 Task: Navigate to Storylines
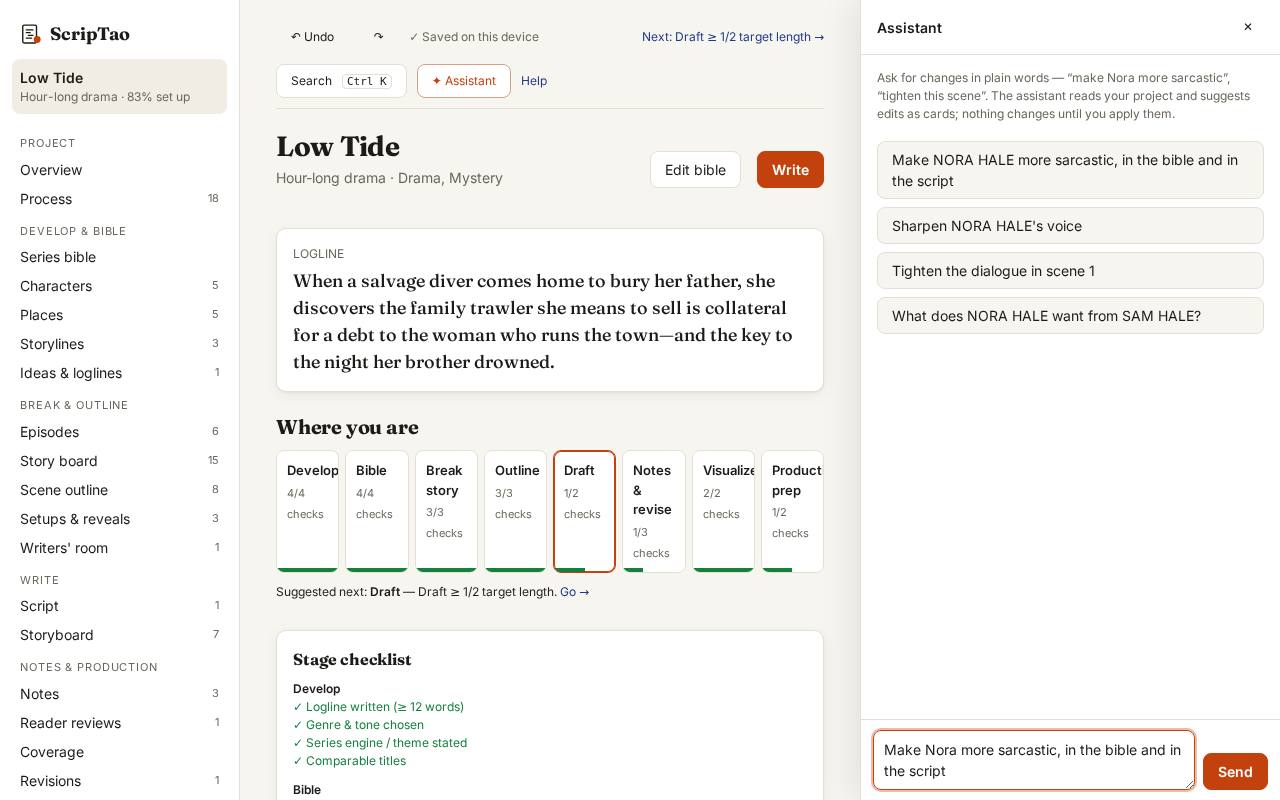119,344
